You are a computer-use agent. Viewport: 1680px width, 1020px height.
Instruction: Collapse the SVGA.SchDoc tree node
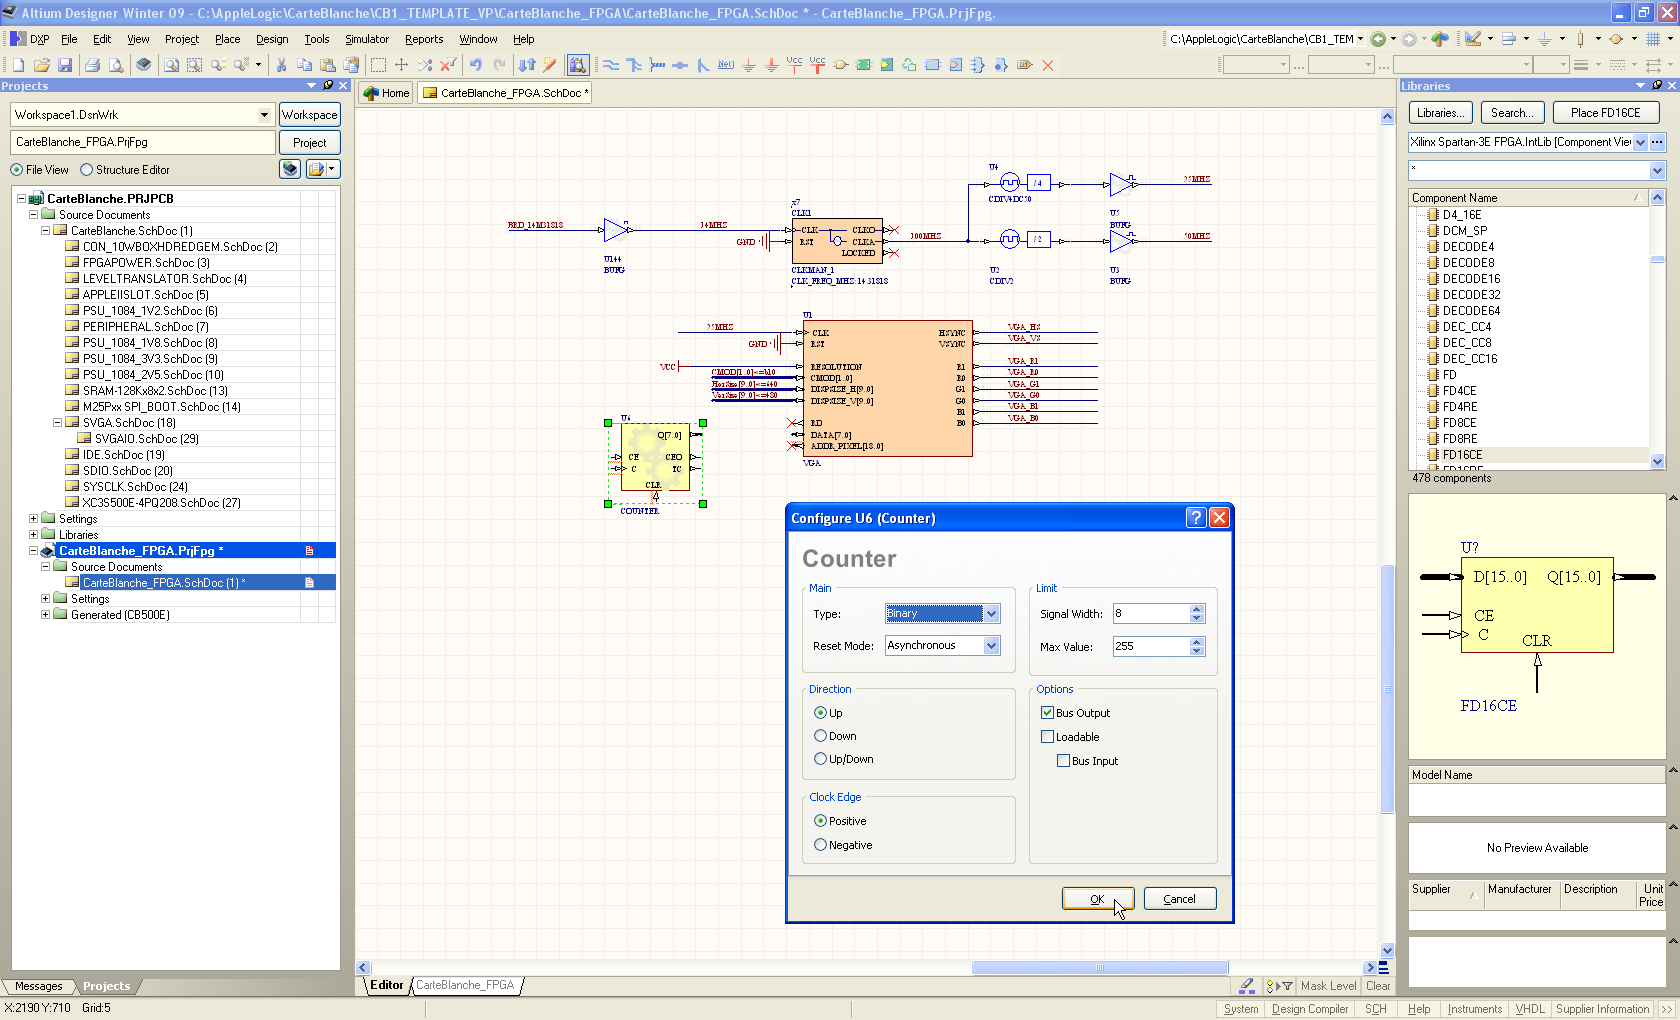tap(57, 423)
